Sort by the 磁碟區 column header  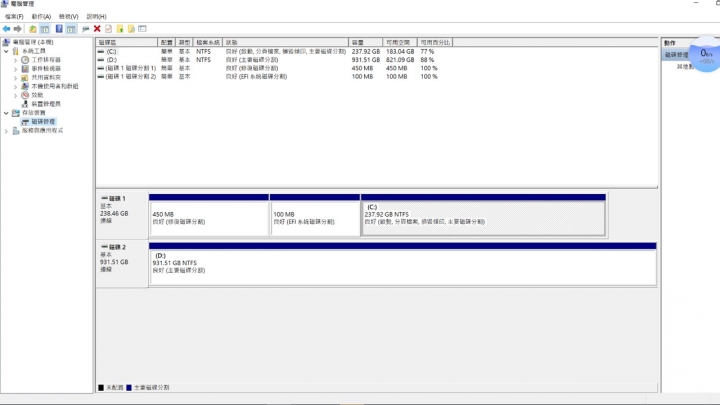click(127, 42)
